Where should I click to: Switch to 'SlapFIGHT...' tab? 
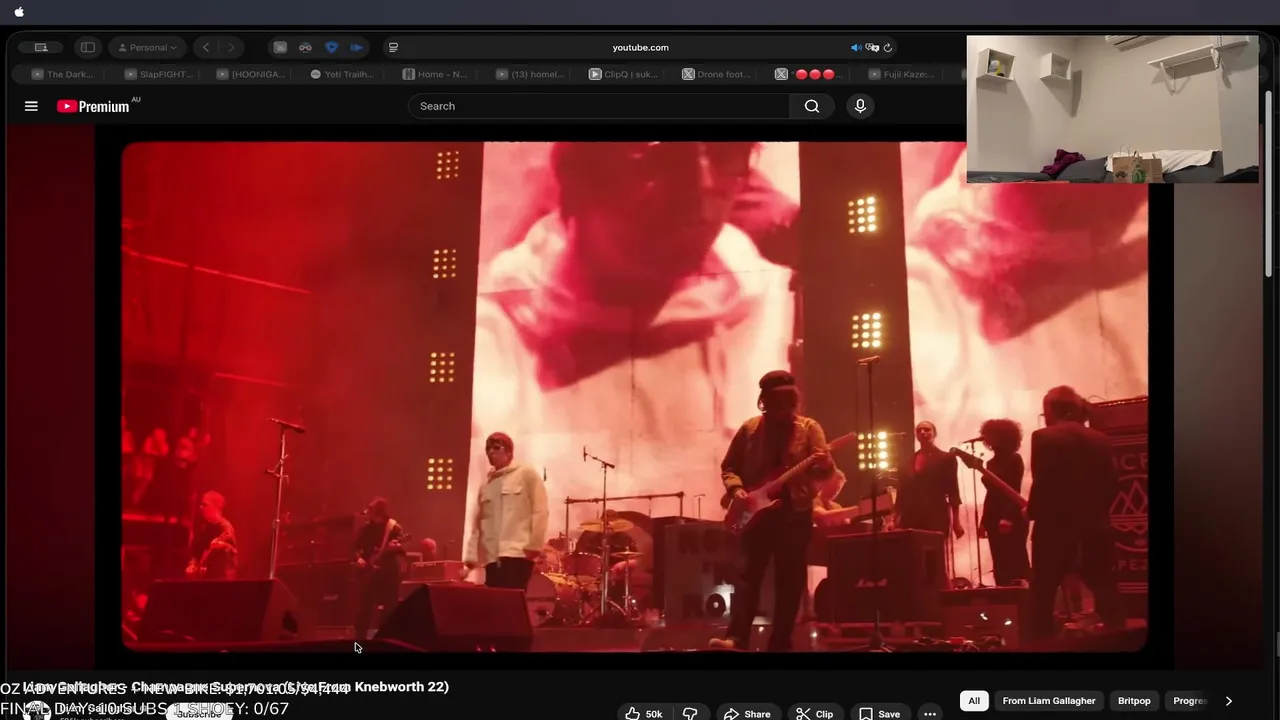click(155, 74)
